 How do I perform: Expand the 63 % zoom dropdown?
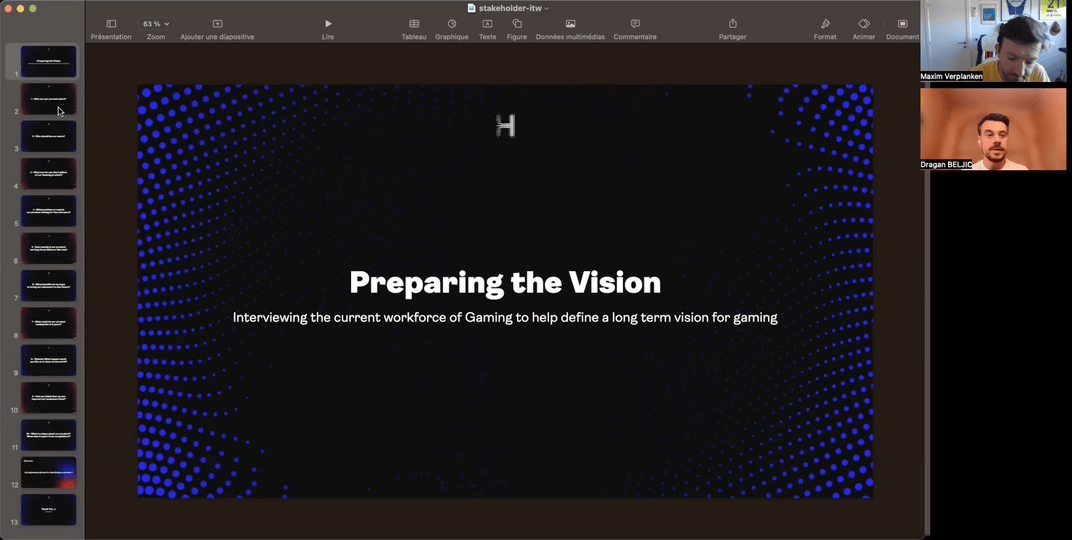(x=156, y=24)
